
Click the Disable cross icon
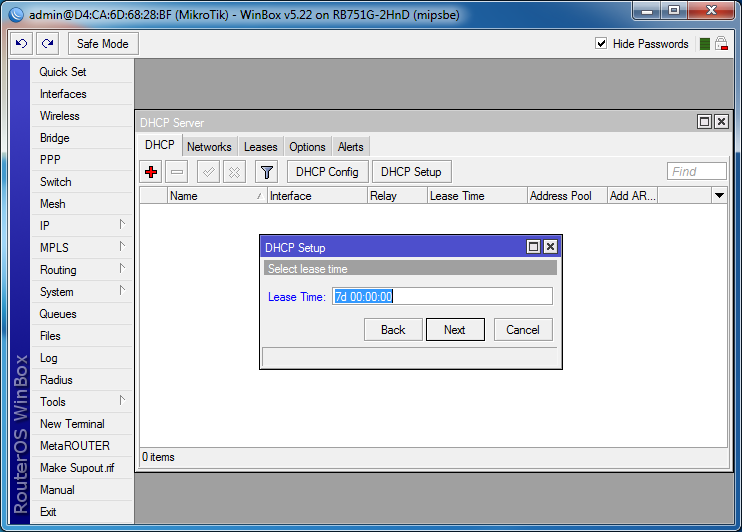[x=234, y=172]
